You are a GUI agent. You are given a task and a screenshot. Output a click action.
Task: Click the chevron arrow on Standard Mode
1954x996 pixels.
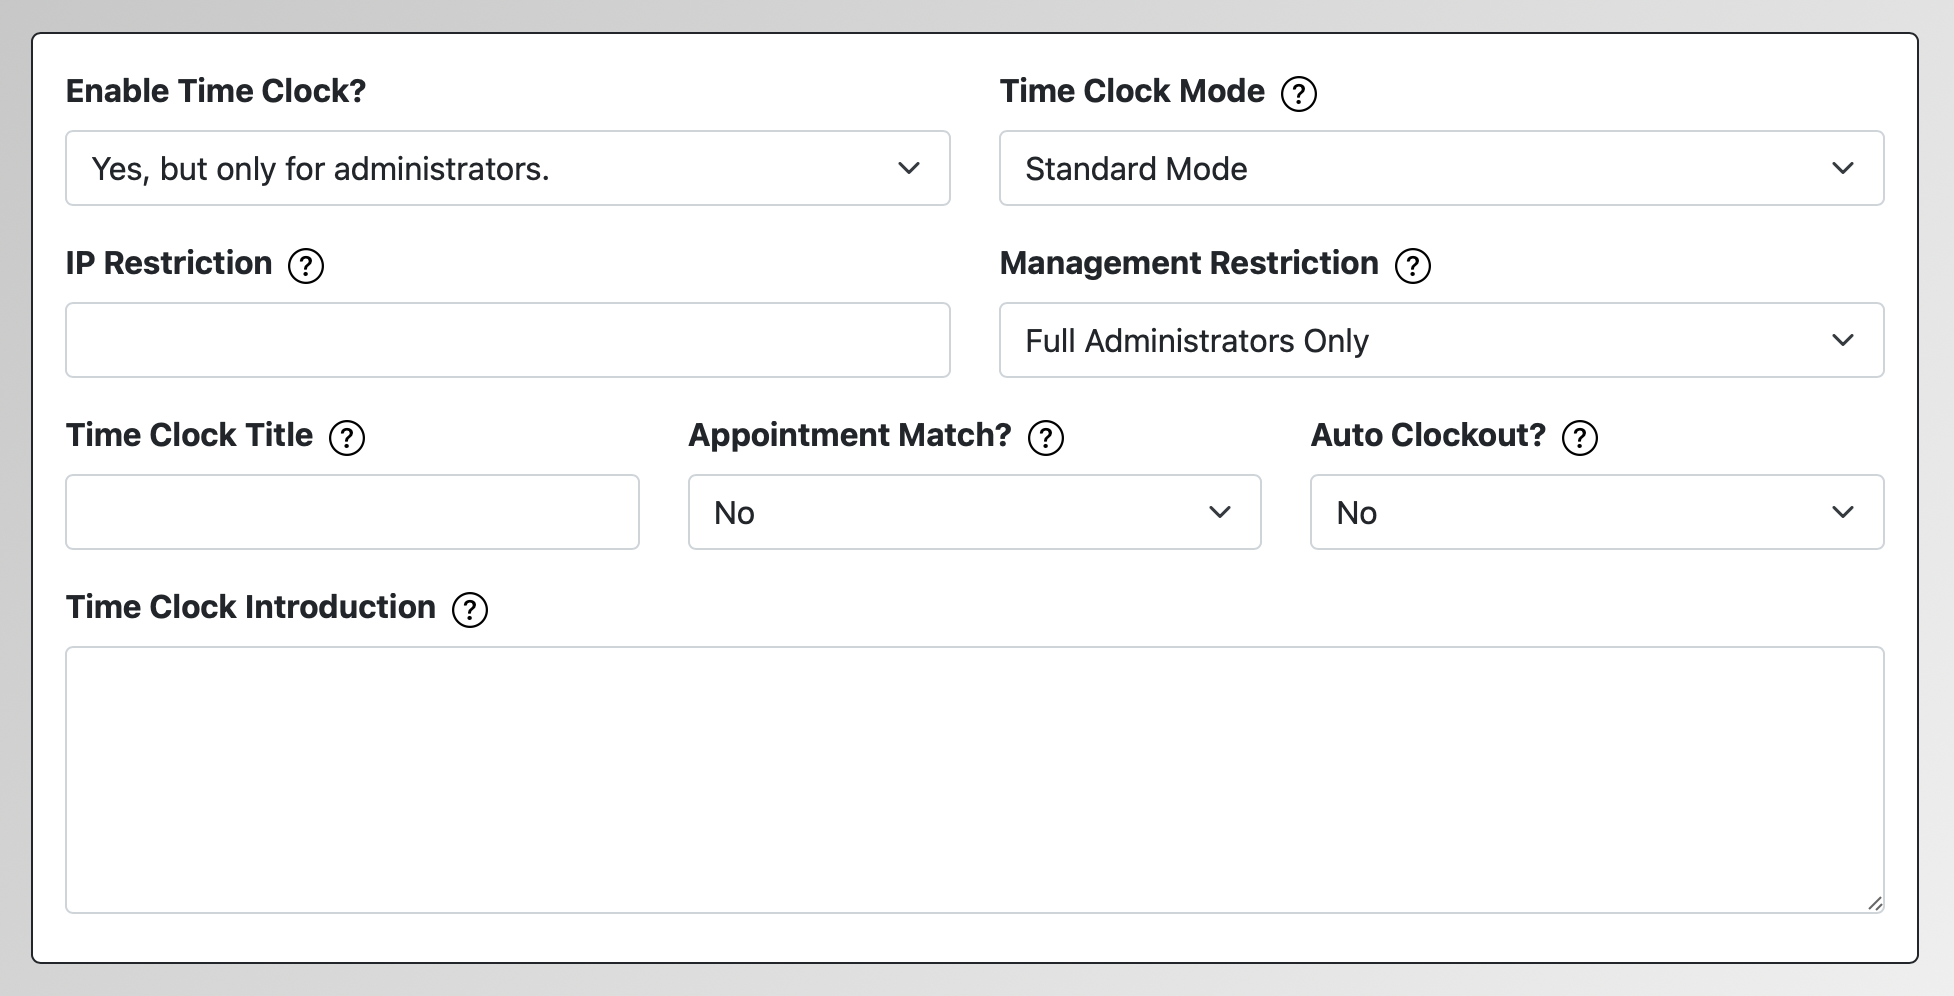(x=1842, y=168)
